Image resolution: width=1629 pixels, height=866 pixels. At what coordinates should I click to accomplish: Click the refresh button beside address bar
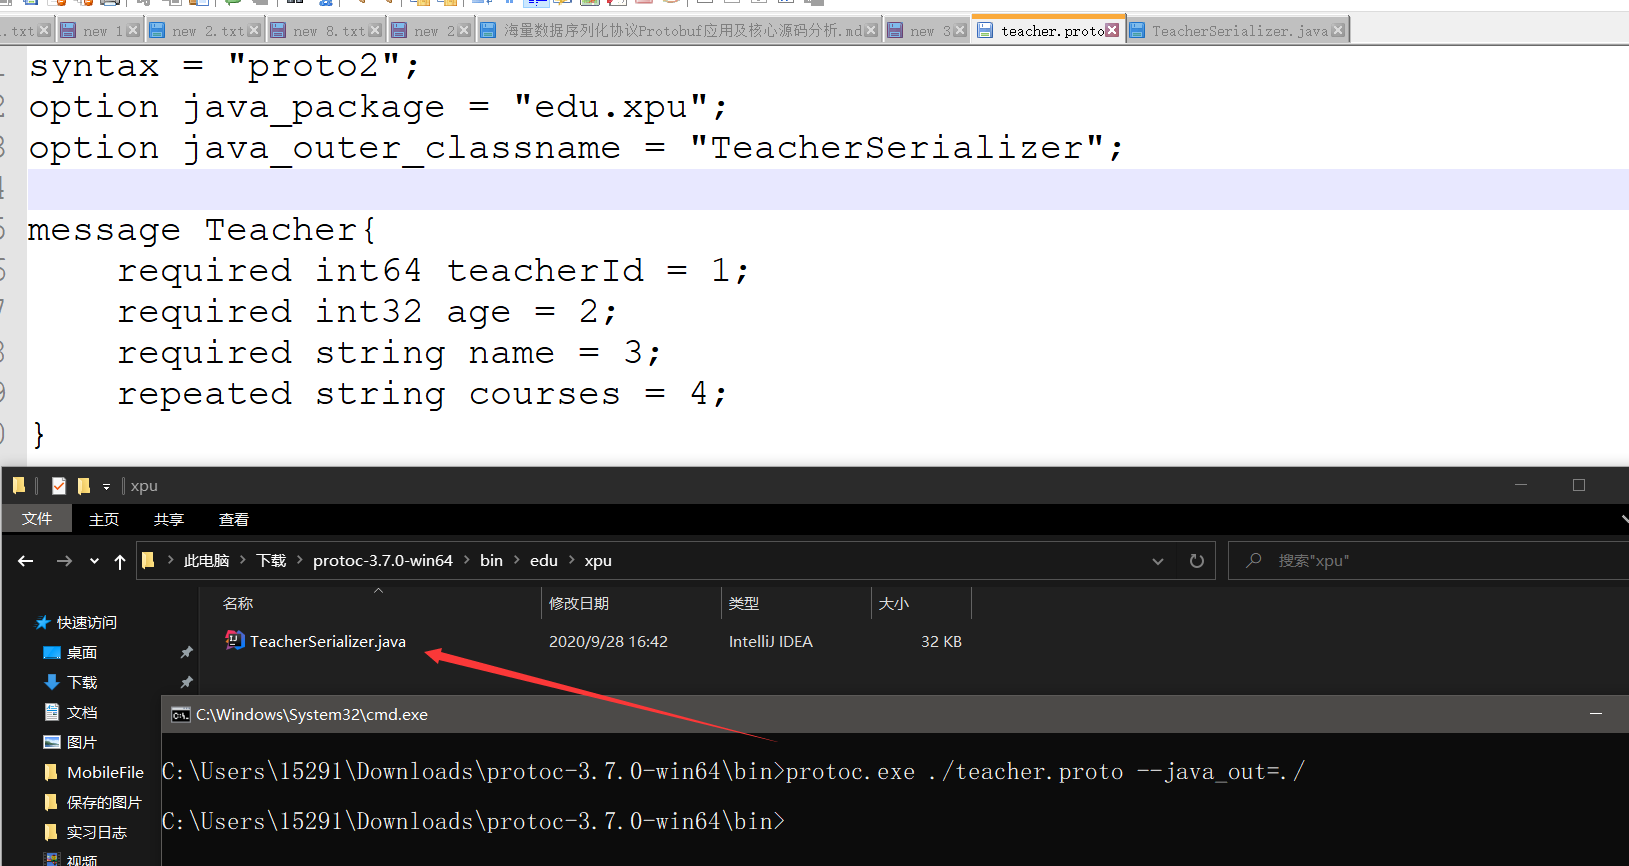1196,561
